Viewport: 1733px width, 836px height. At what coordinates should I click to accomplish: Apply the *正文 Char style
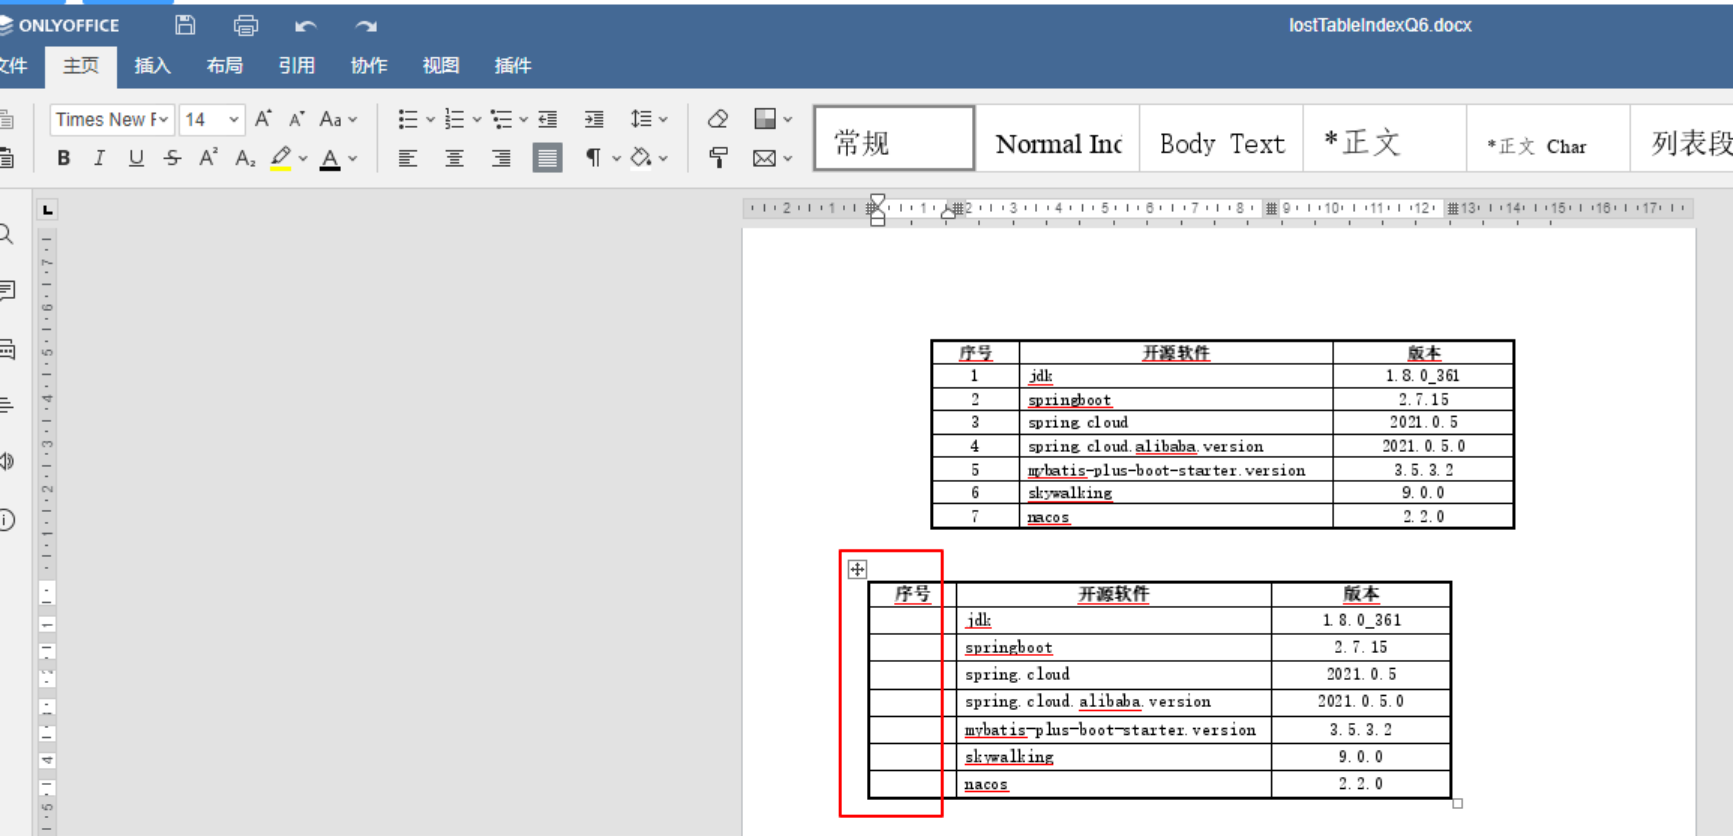point(1548,138)
